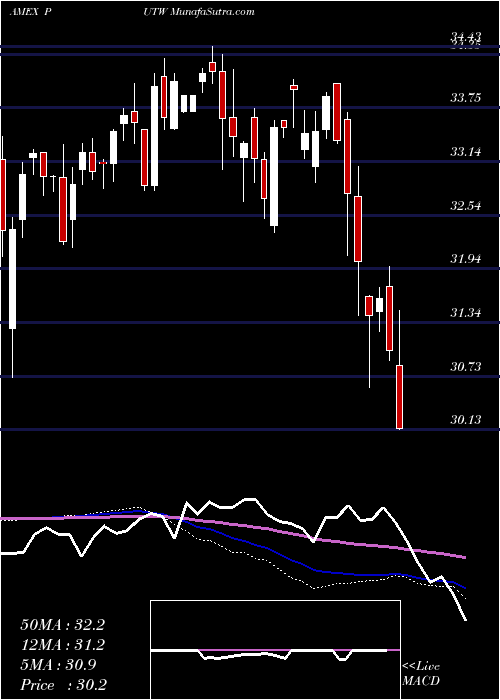This screenshot has width=500, height=700.
Task: Click the 31.94 price axis label
Action: pyautogui.click(x=466, y=258)
